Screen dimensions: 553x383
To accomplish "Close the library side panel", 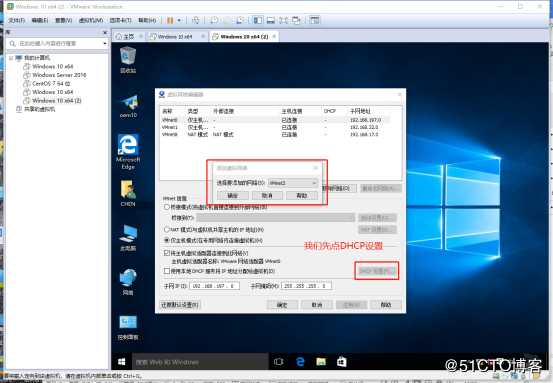I will pyautogui.click(x=105, y=32).
